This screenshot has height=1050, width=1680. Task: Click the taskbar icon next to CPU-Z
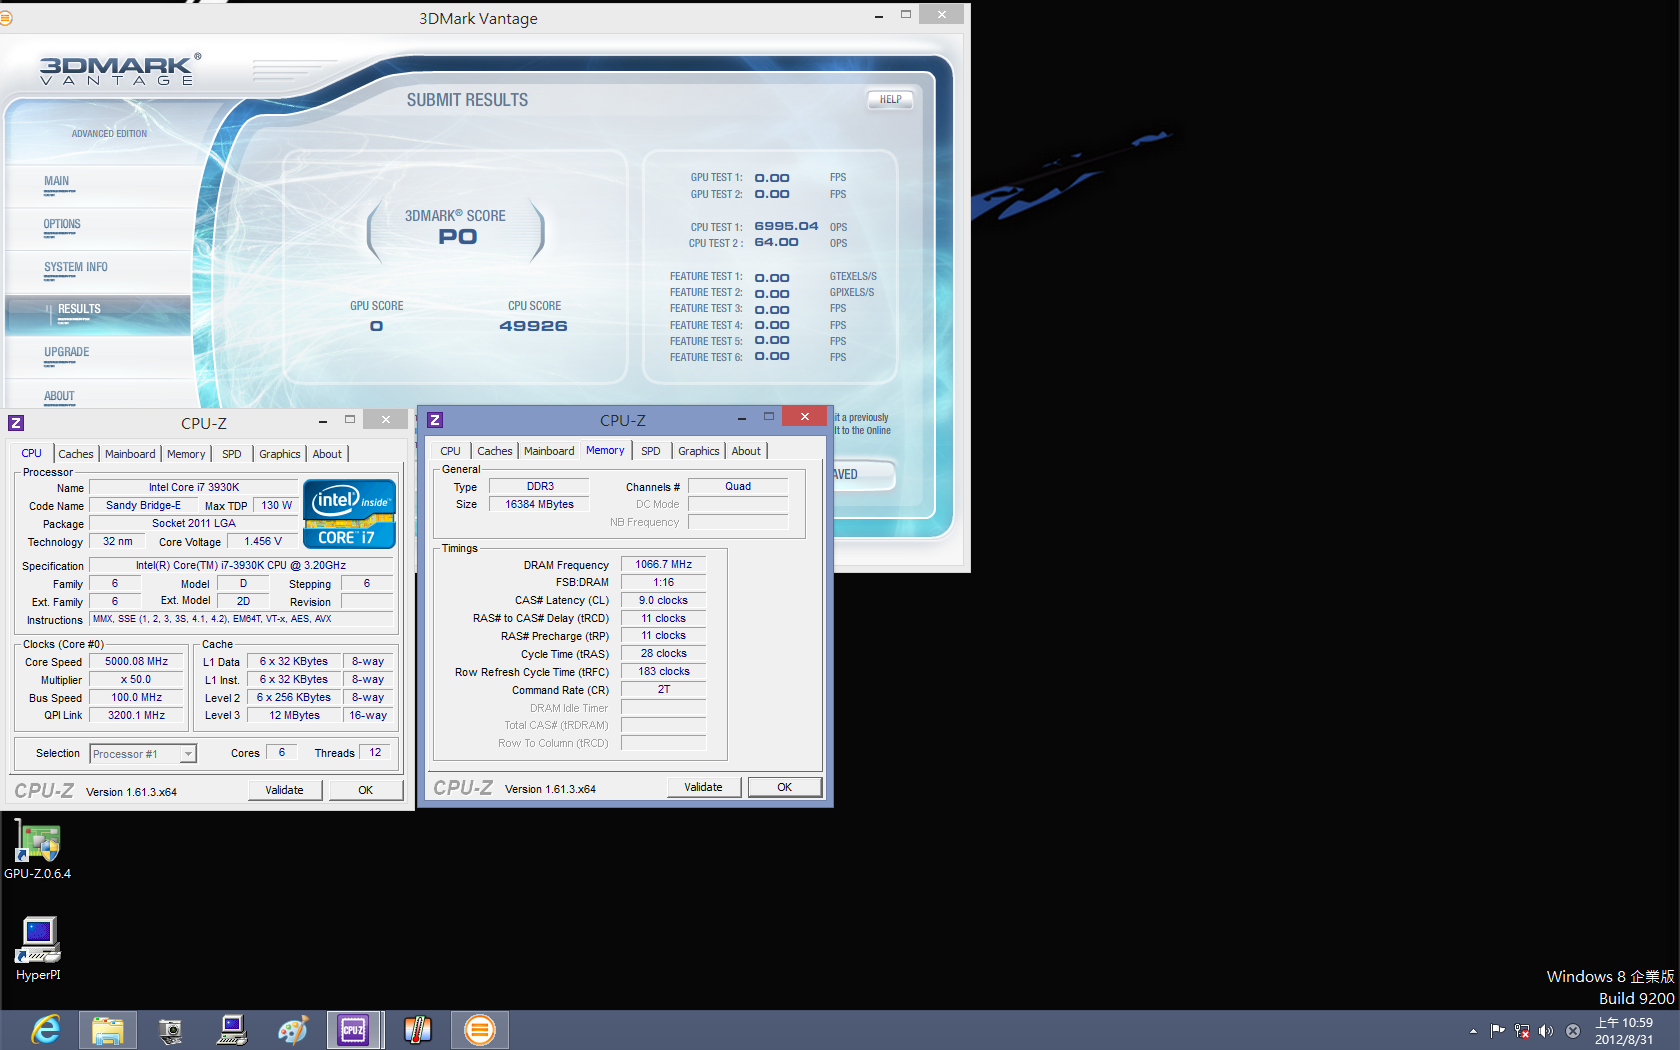[417, 1029]
